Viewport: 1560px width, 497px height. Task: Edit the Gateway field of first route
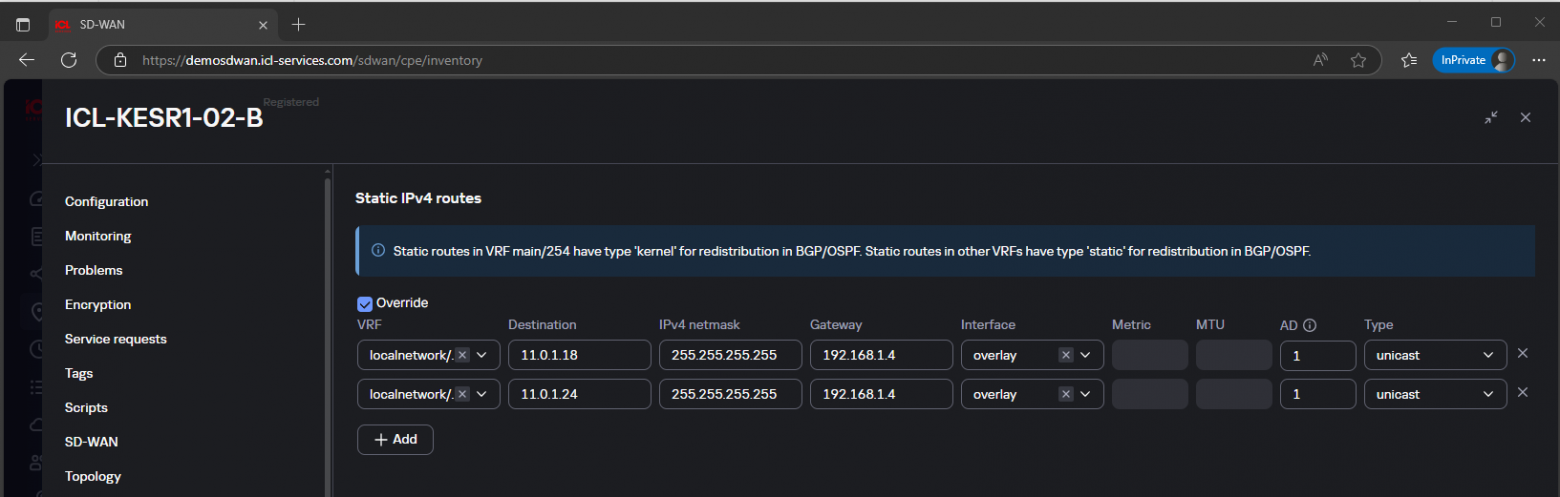click(x=880, y=355)
